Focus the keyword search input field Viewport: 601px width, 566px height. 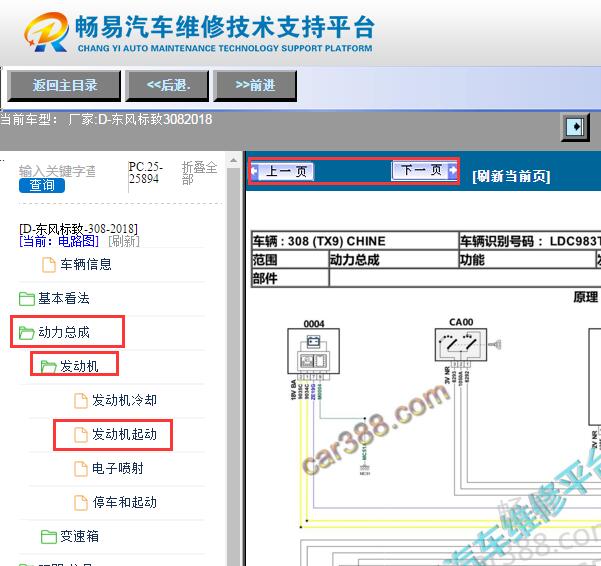[57, 171]
